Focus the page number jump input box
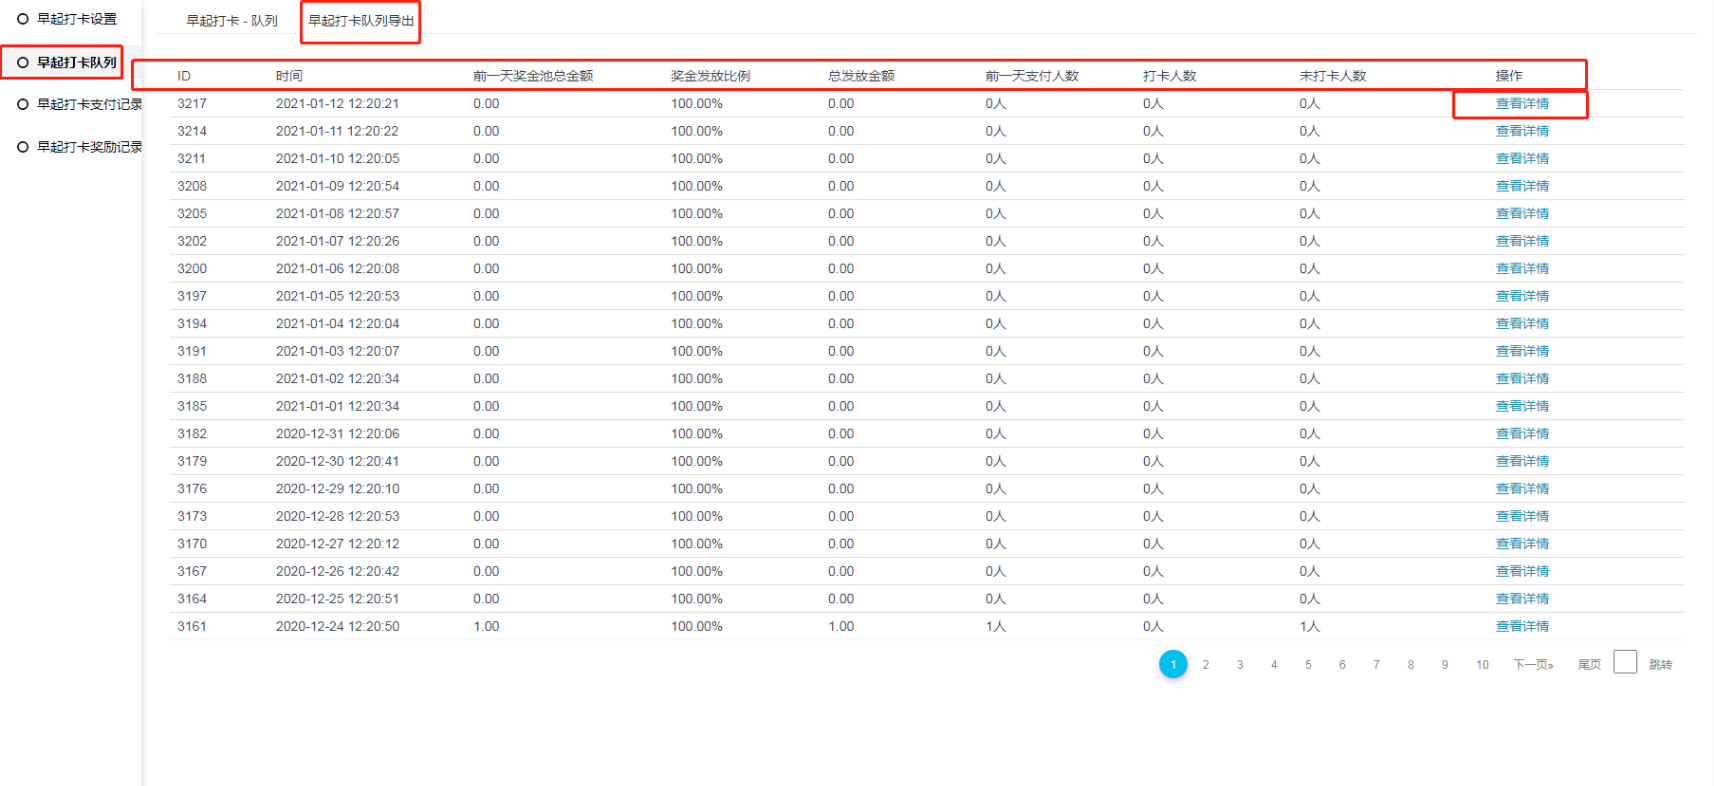Image resolution: width=1714 pixels, height=786 pixels. [1625, 663]
